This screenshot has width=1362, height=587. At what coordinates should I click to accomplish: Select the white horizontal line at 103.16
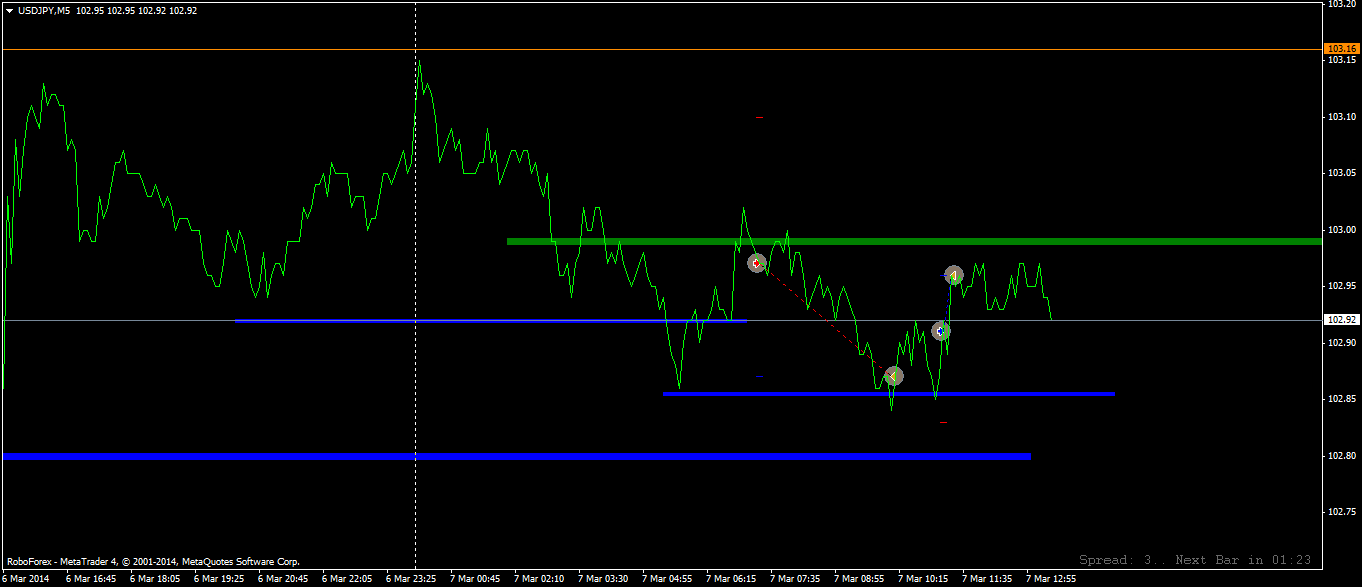661,48
